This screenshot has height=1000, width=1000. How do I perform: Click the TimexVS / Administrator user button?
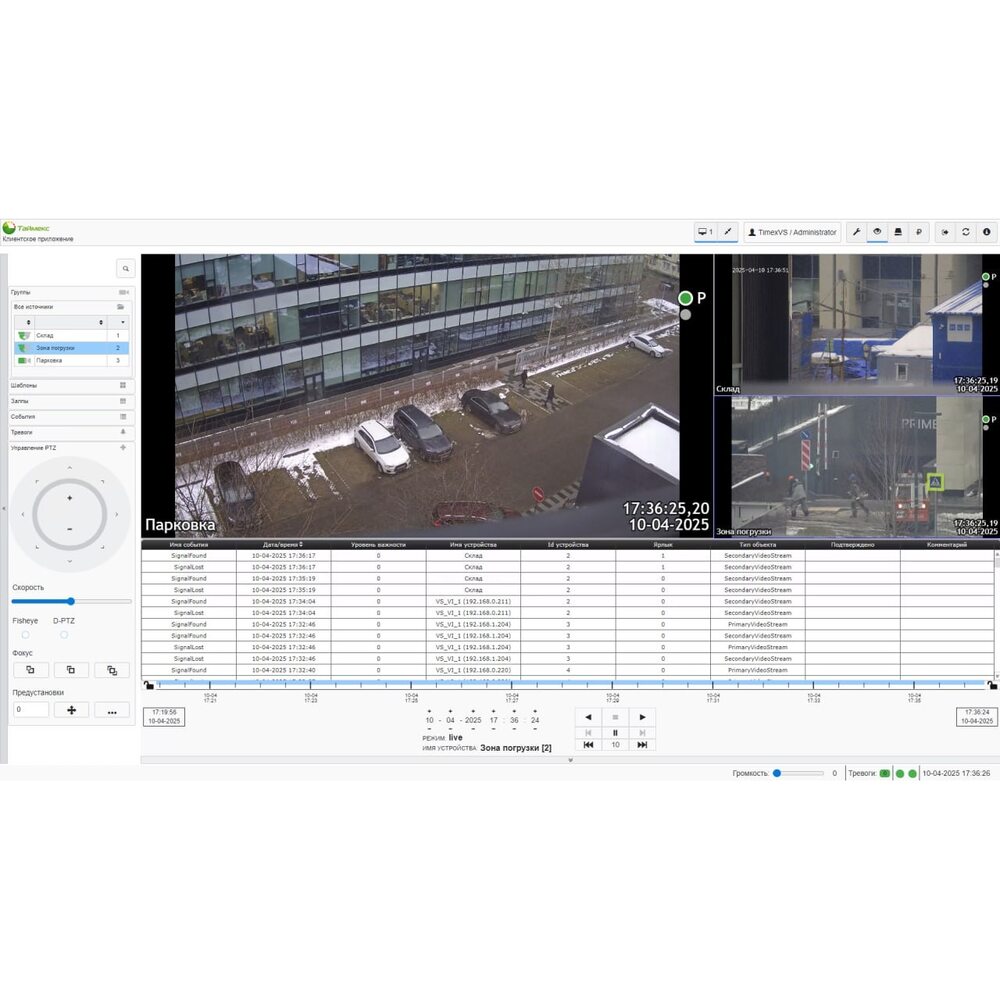coord(792,232)
